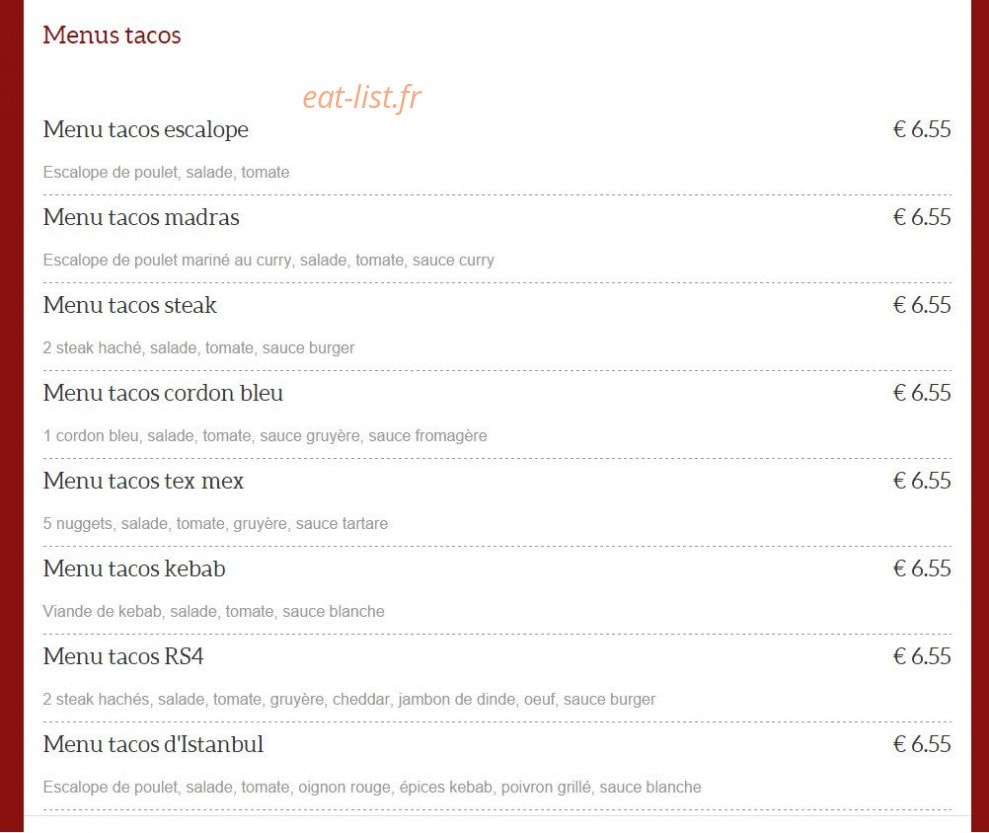Click the price beside Menu tacos kebab

pyautogui.click(x=922, y=569)
